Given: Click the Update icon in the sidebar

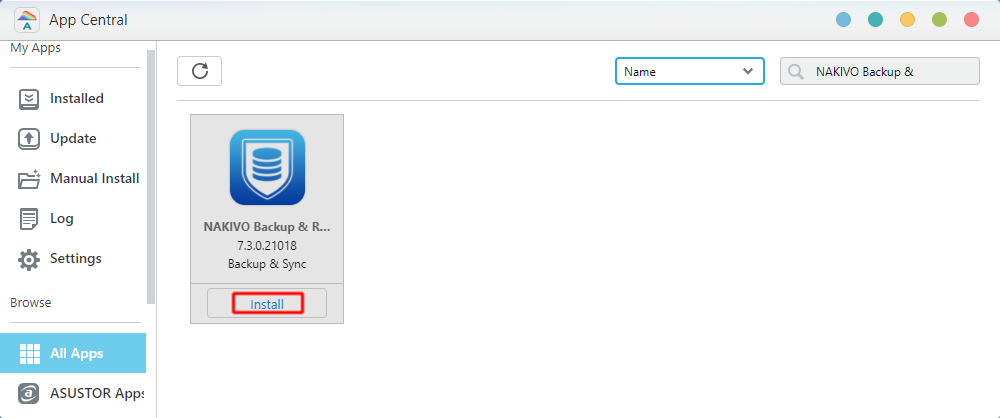Looking at the screenshot, I should [30, 139].
